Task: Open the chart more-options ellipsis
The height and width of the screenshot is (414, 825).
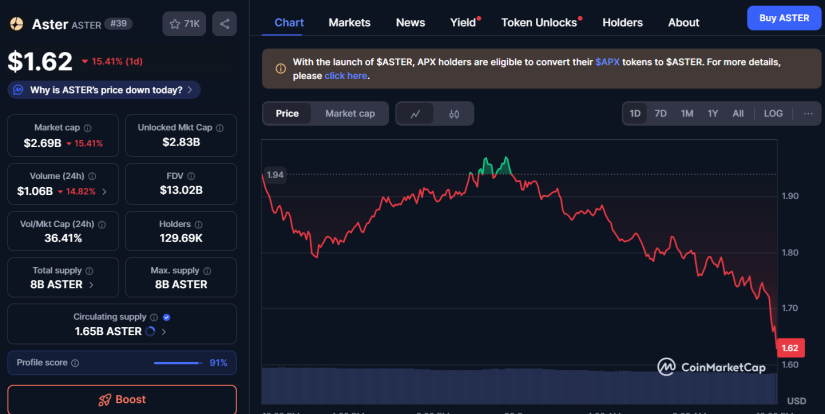Action: tap(808, 114)
